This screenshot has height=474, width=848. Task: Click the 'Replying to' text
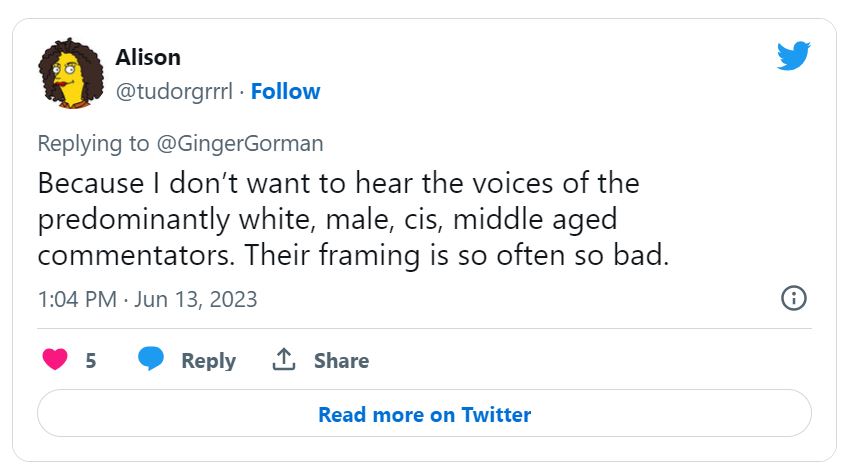click(x=93, y=143)
